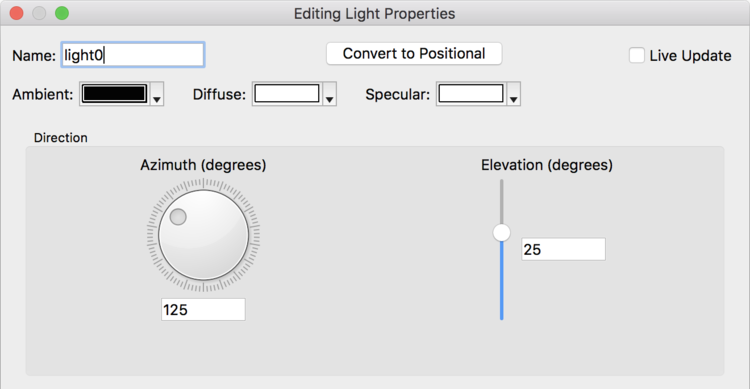Click the Editing Light Properties title bar

[375, 13]
